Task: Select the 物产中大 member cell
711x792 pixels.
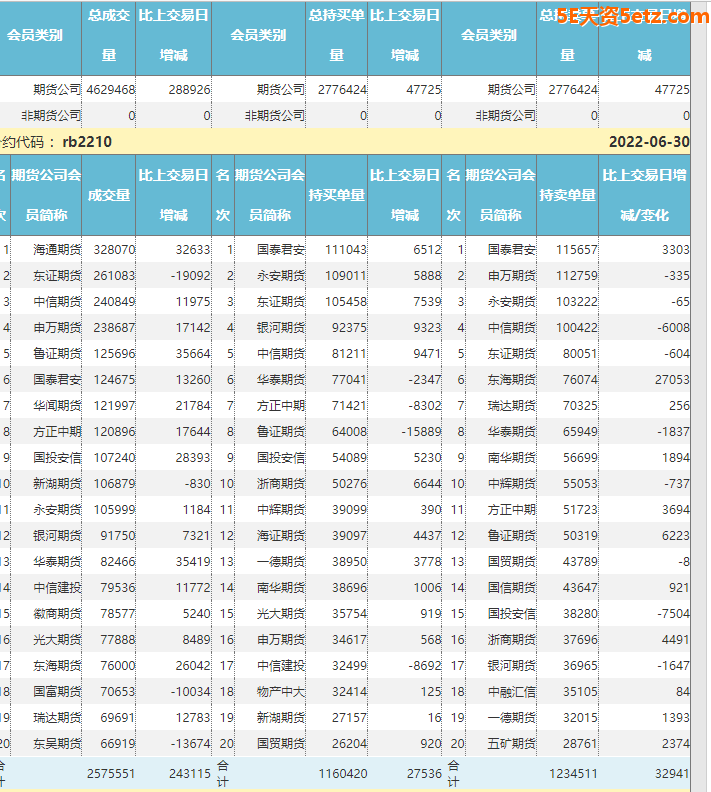Action: (x=280, y=692)
